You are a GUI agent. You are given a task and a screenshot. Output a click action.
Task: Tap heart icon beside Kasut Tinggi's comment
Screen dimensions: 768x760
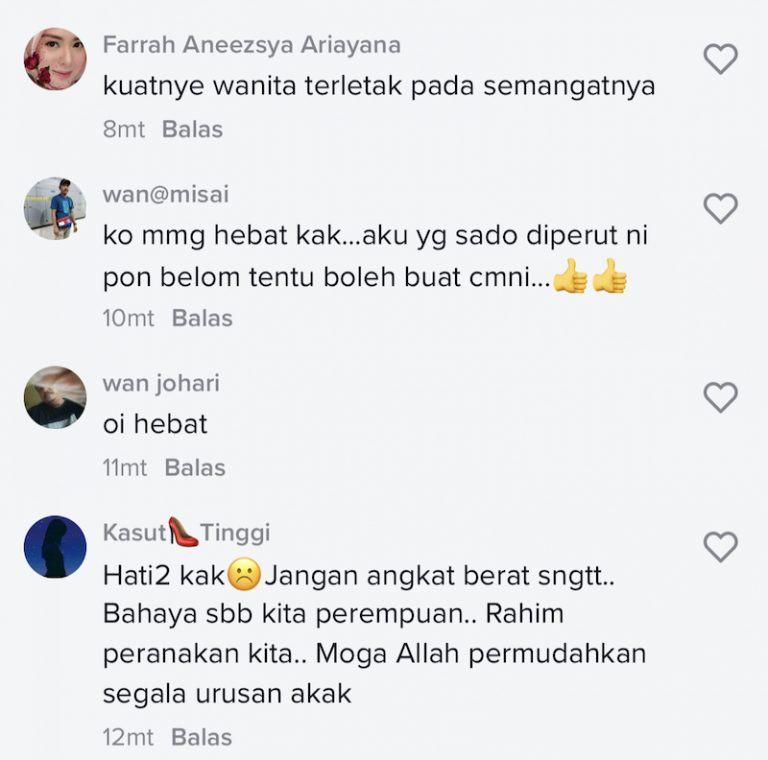click(720, 546)
